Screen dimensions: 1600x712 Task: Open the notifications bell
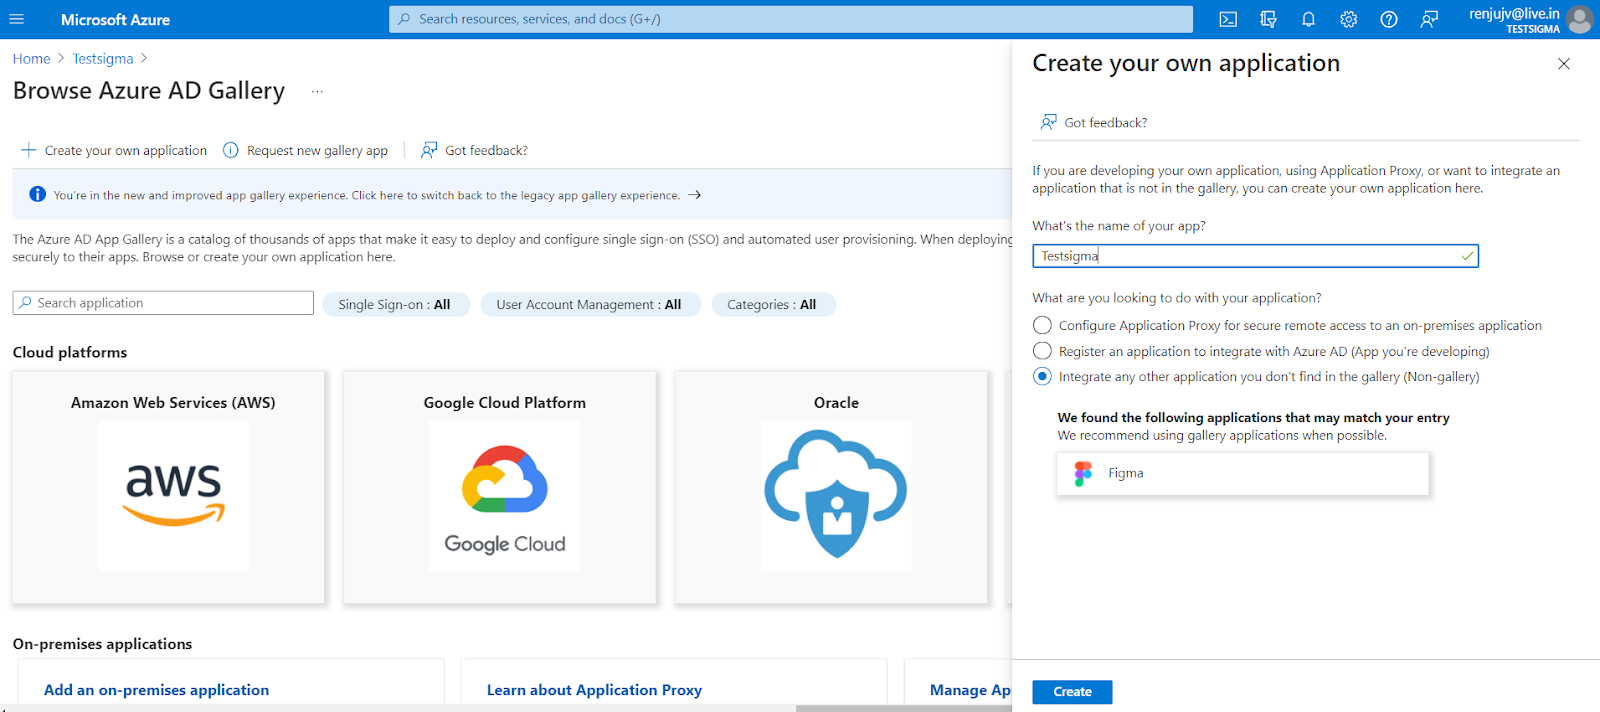(1308, 19)
